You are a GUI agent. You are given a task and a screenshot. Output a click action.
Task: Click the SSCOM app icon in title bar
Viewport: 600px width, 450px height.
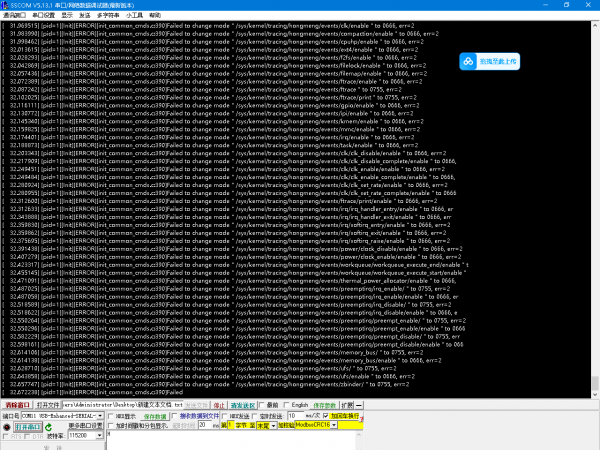pyautogui.click(x=7, y=5)
